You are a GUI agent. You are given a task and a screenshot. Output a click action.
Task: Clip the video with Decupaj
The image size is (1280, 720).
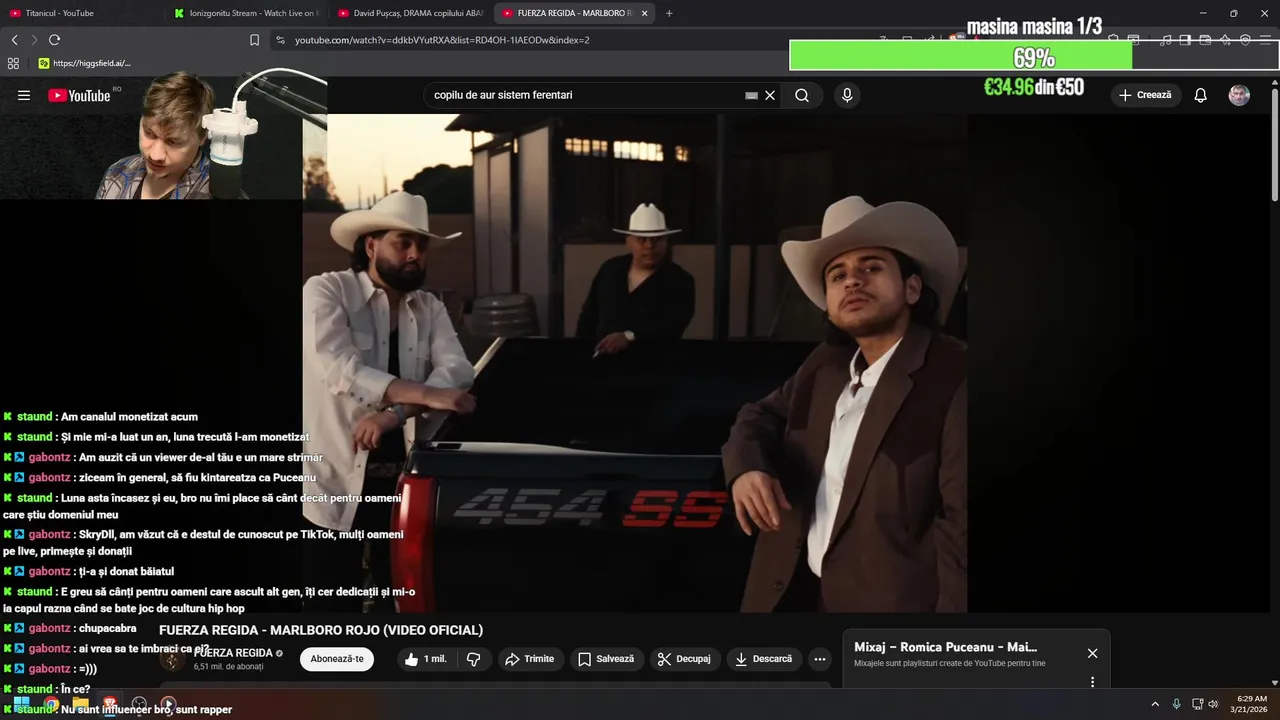point(684,659)
